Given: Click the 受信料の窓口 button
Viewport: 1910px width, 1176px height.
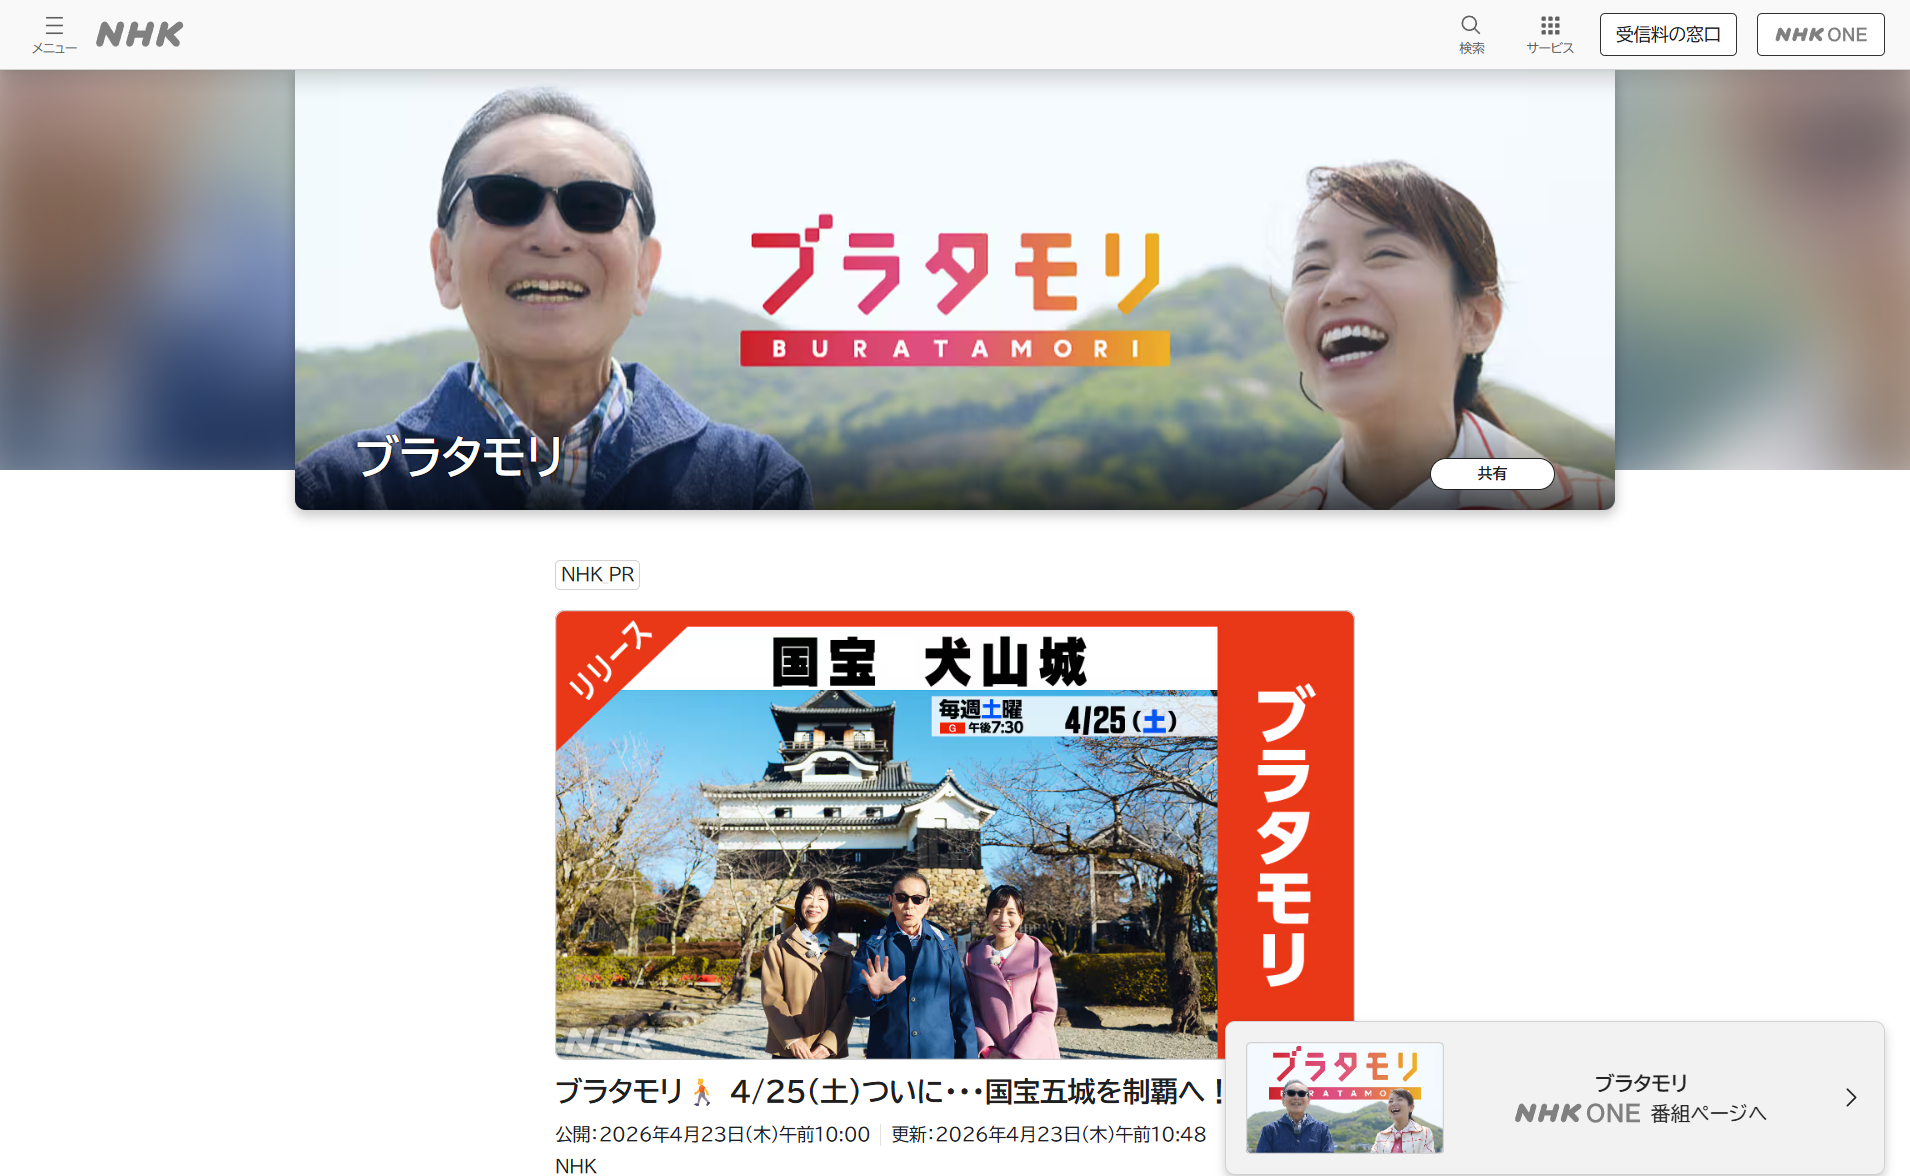Looking at the screenshot, I should (1667, 35).
